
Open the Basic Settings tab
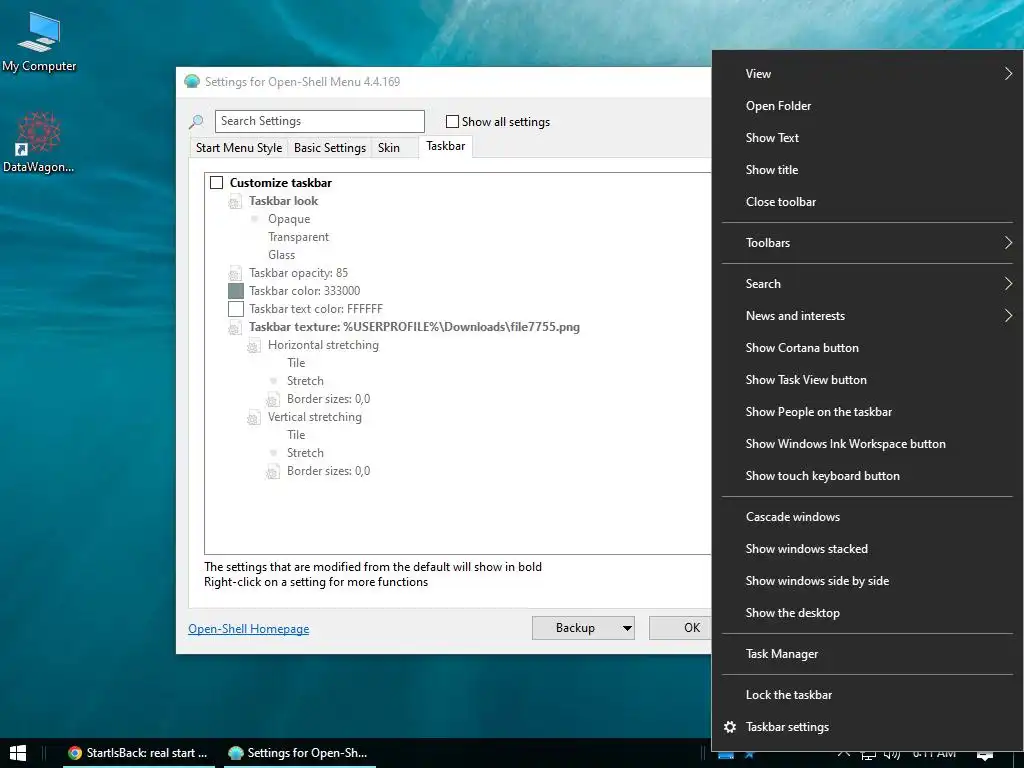(330, 148)
